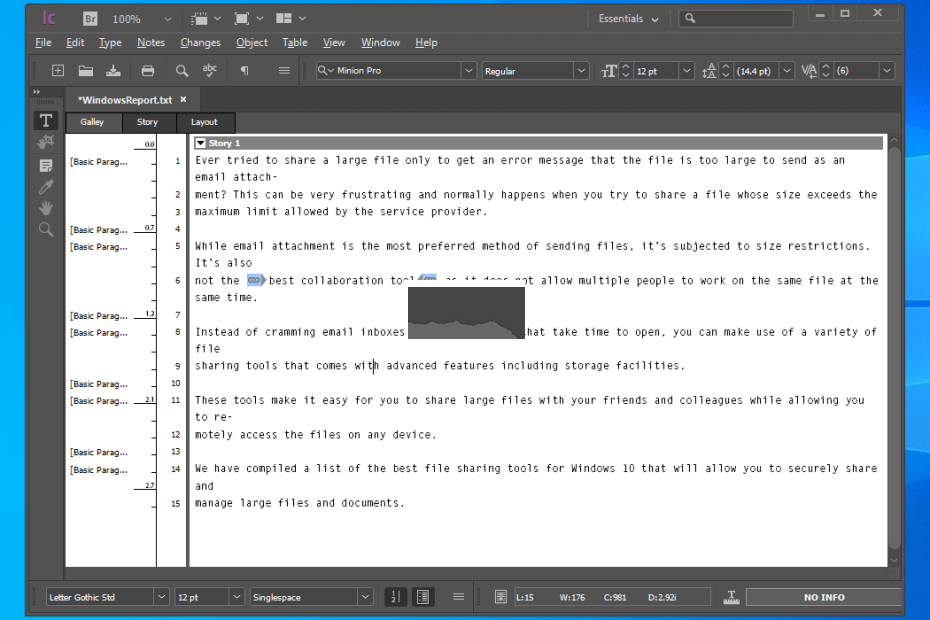The image size is (930, 620).
Task: Close the WindowsReport.txt document tab
Action: click(182, 99)
